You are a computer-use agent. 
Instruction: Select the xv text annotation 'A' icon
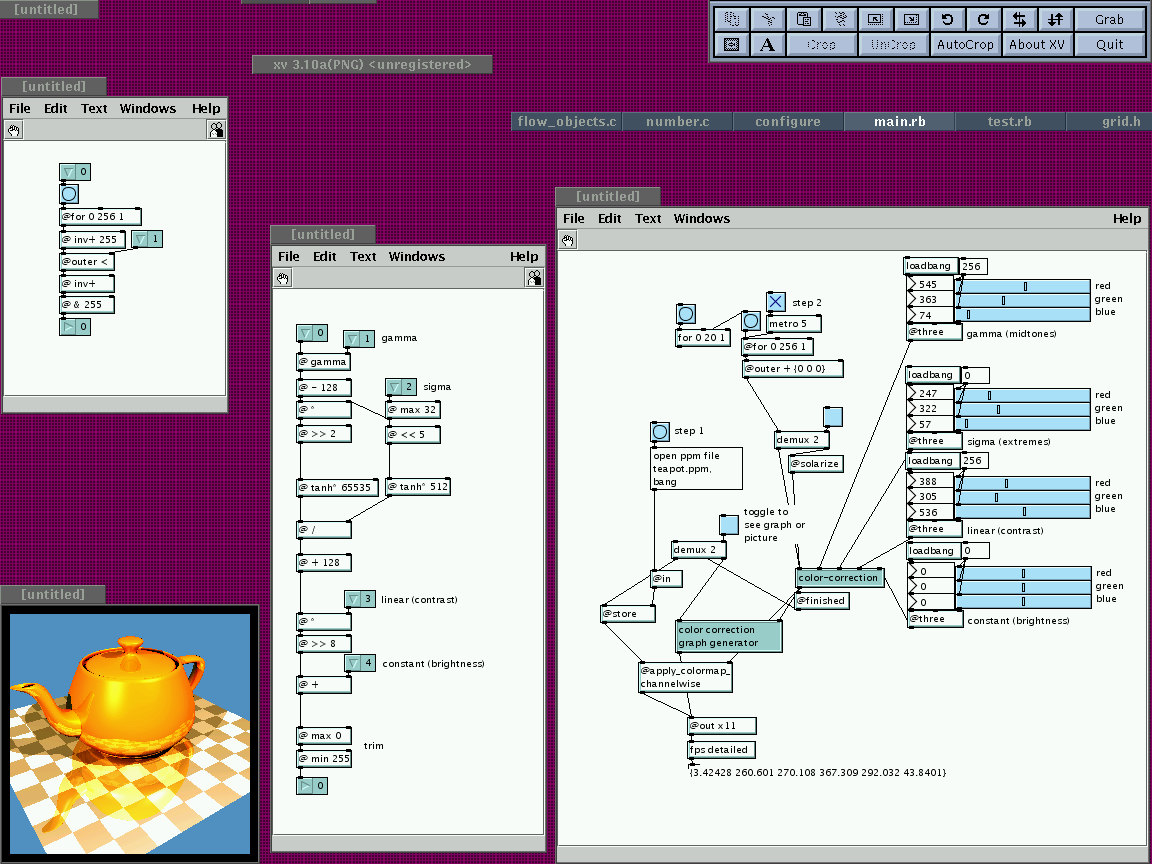click(768, 44)
